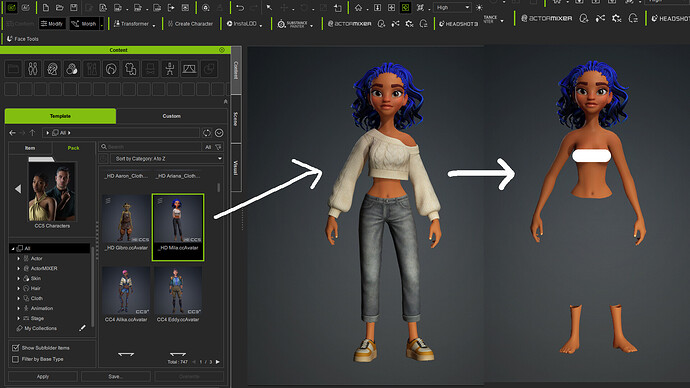Viewport: 690px width, 388px height.
Task: Click the Apply button
Action: pyautogui.click(x=43, y=377)
